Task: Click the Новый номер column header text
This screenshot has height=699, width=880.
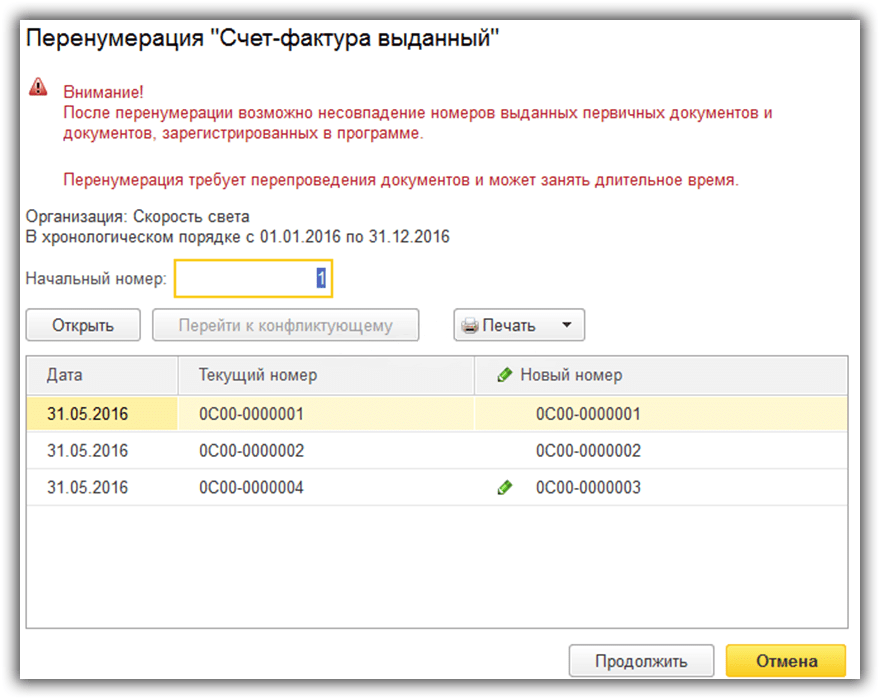Action: click(x=571, y=375)
